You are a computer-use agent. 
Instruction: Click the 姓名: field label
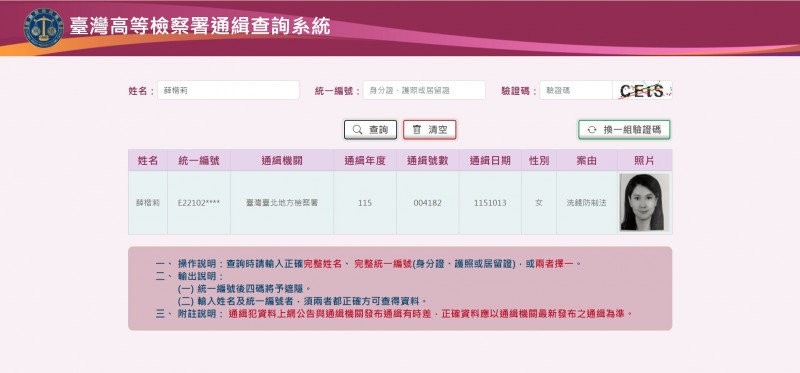pos(141,91)
